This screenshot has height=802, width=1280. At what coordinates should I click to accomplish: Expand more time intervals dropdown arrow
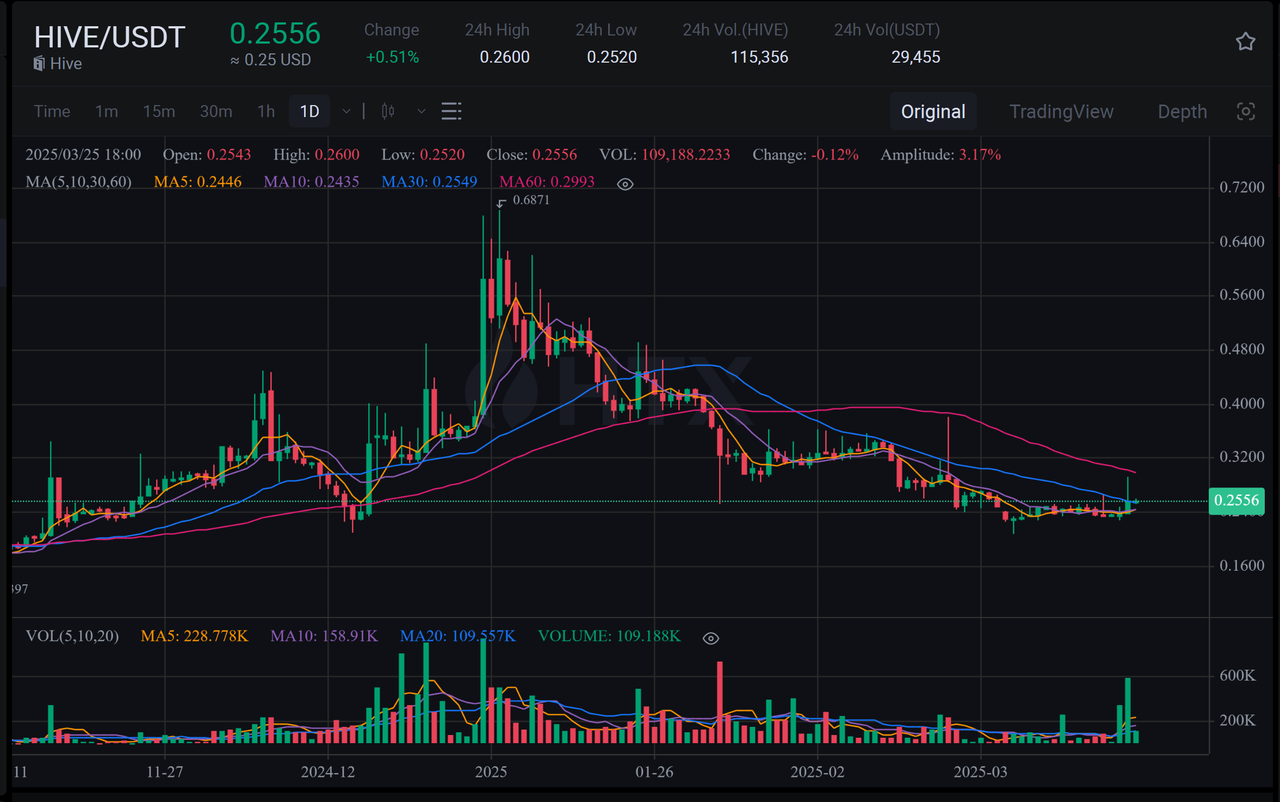[x=346, y=111]
